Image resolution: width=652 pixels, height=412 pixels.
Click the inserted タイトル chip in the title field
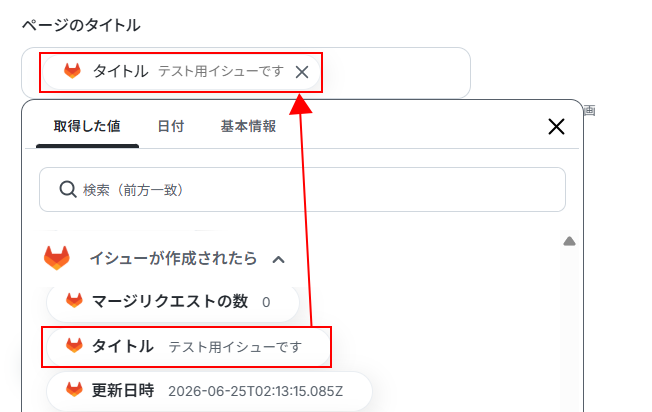pos(181,72)
